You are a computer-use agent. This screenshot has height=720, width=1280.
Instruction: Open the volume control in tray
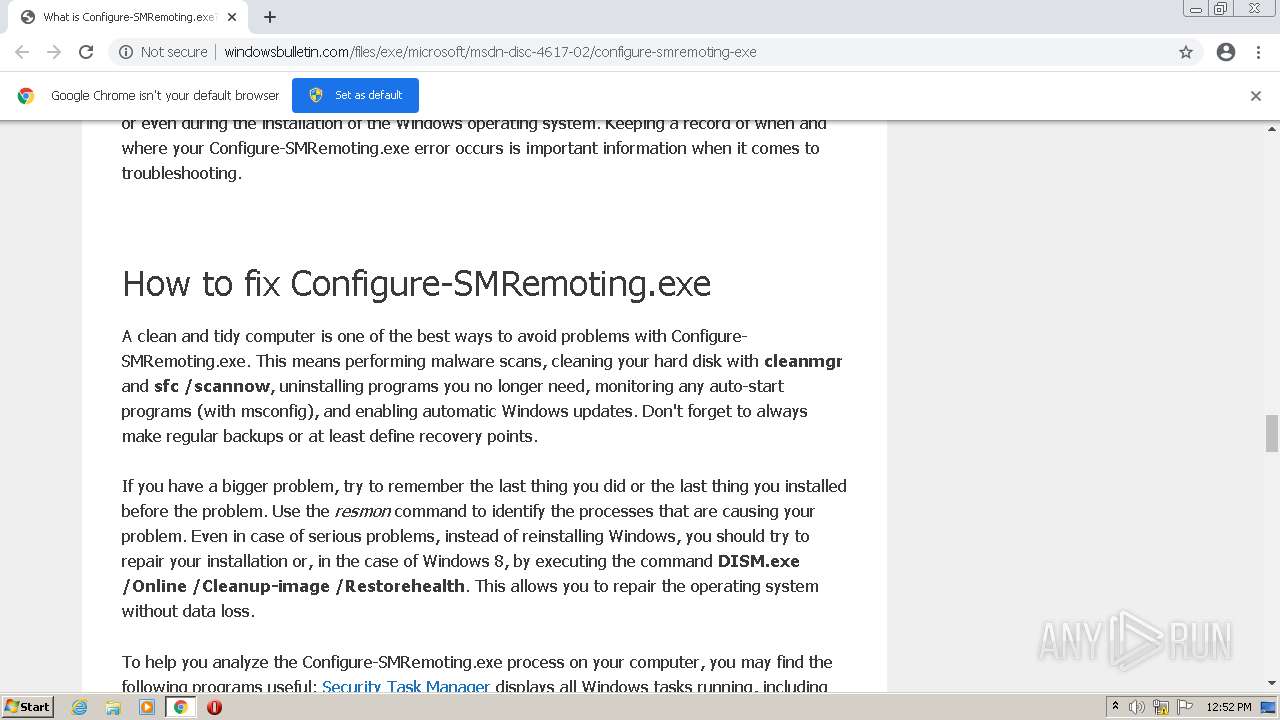(1137, 707)
